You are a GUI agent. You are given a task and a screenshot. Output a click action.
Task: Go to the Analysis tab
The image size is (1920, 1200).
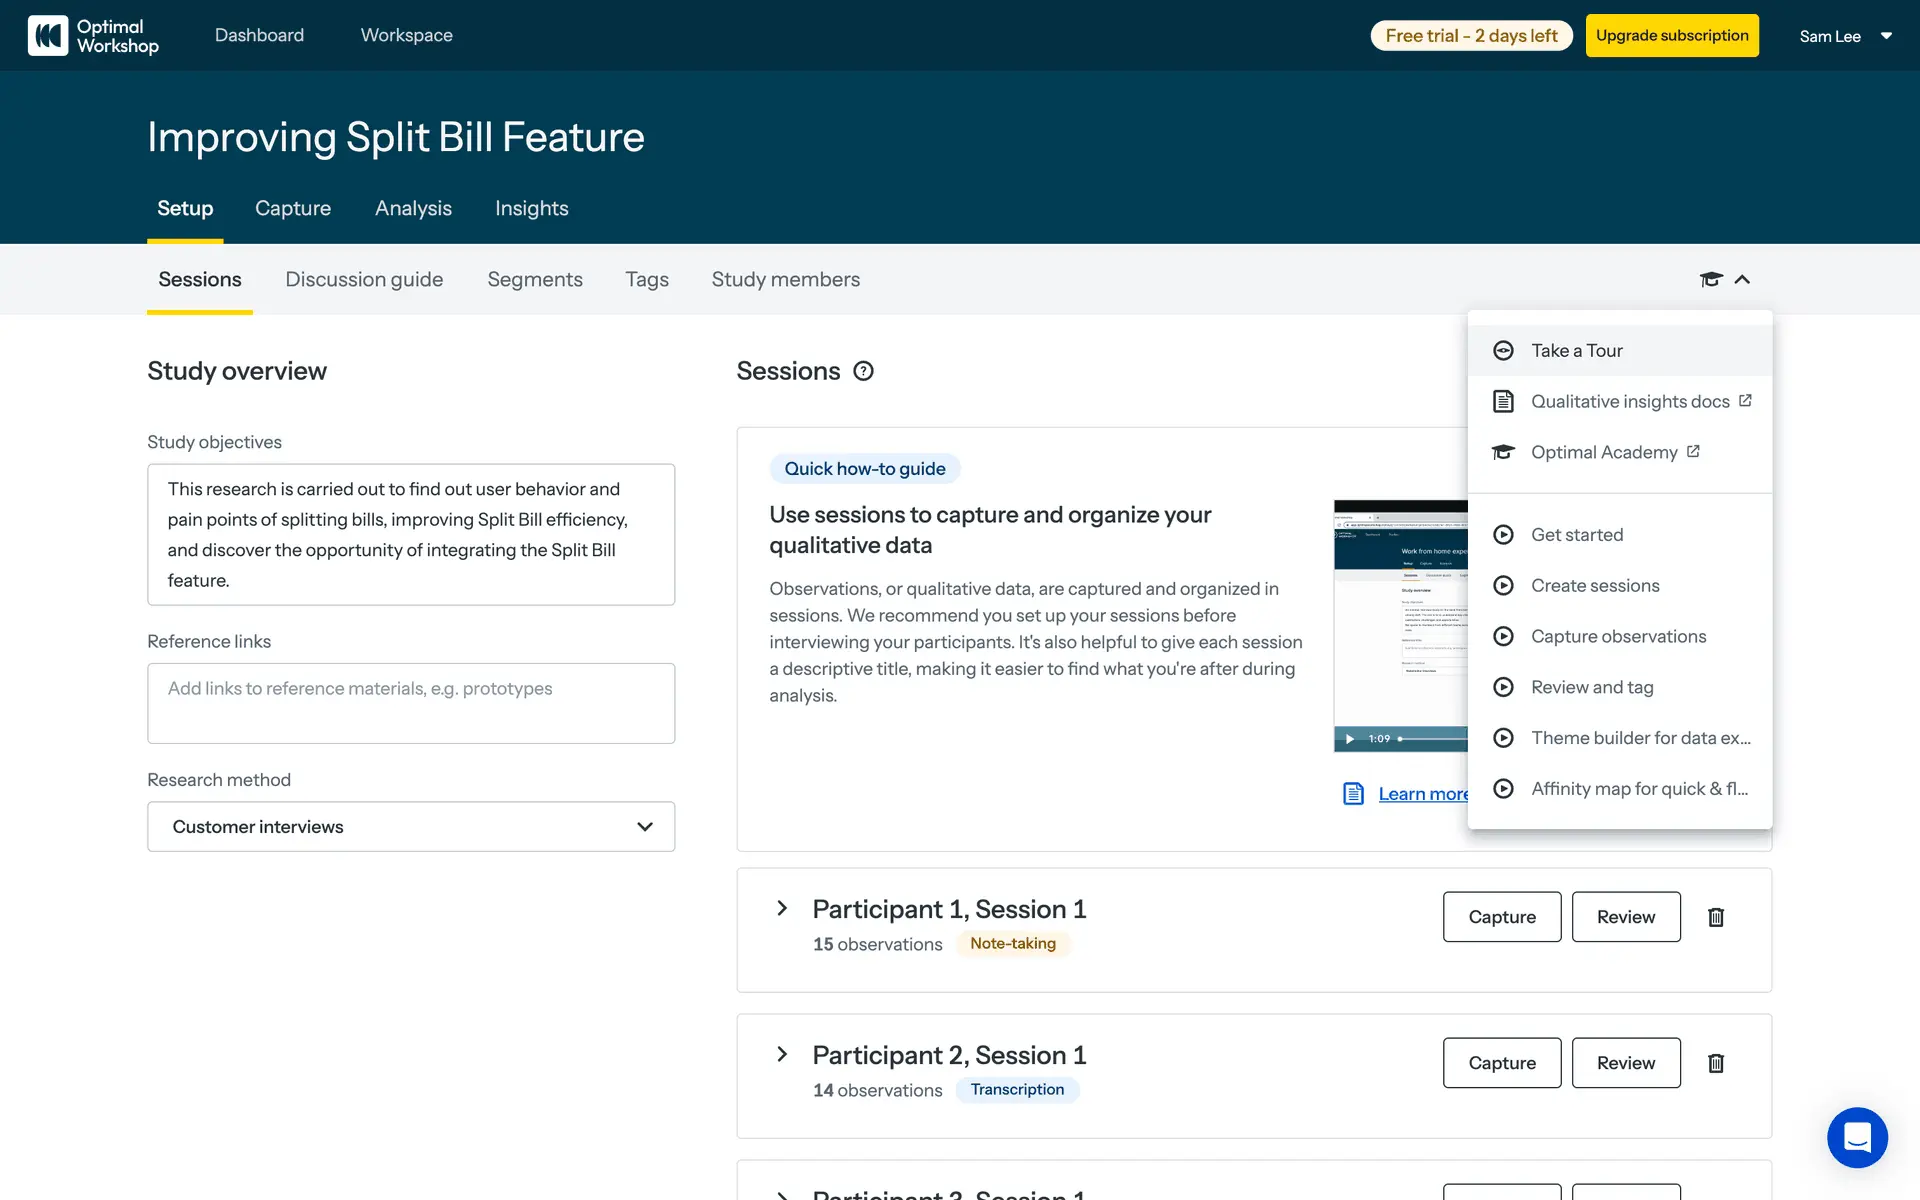413,208
